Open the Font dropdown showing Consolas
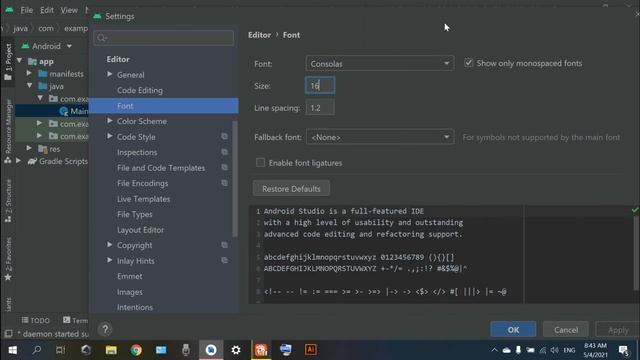Image resolution: width=640 pixels, height=360 pixels. click(380, 63)
